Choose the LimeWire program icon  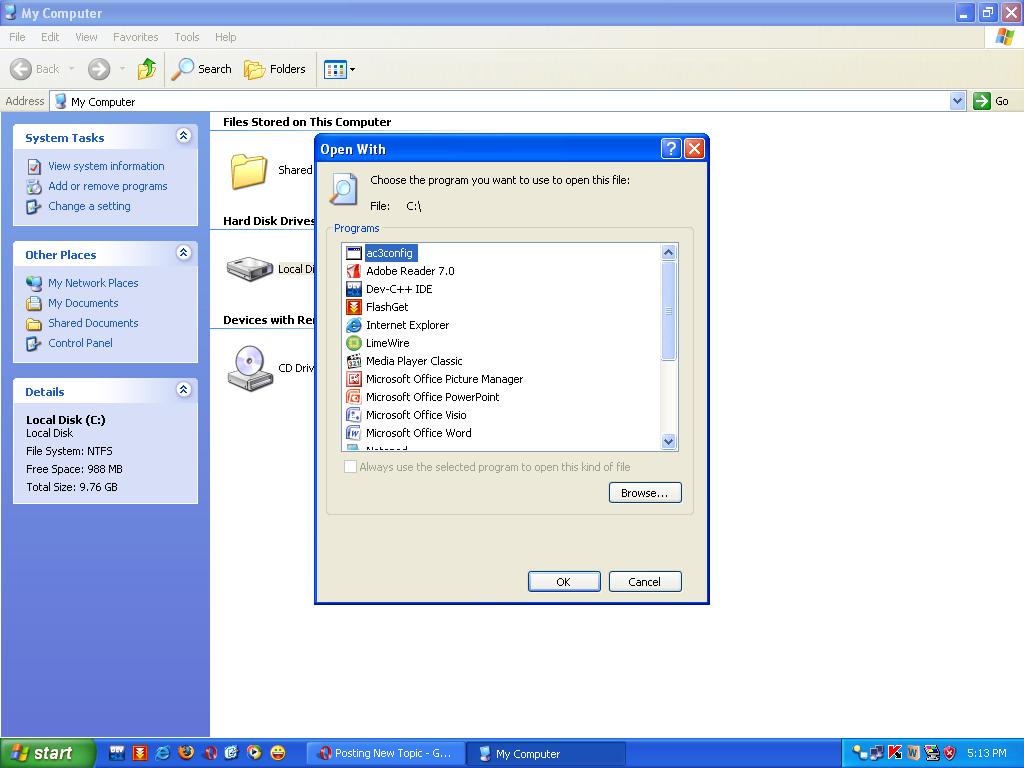point(353,343)
